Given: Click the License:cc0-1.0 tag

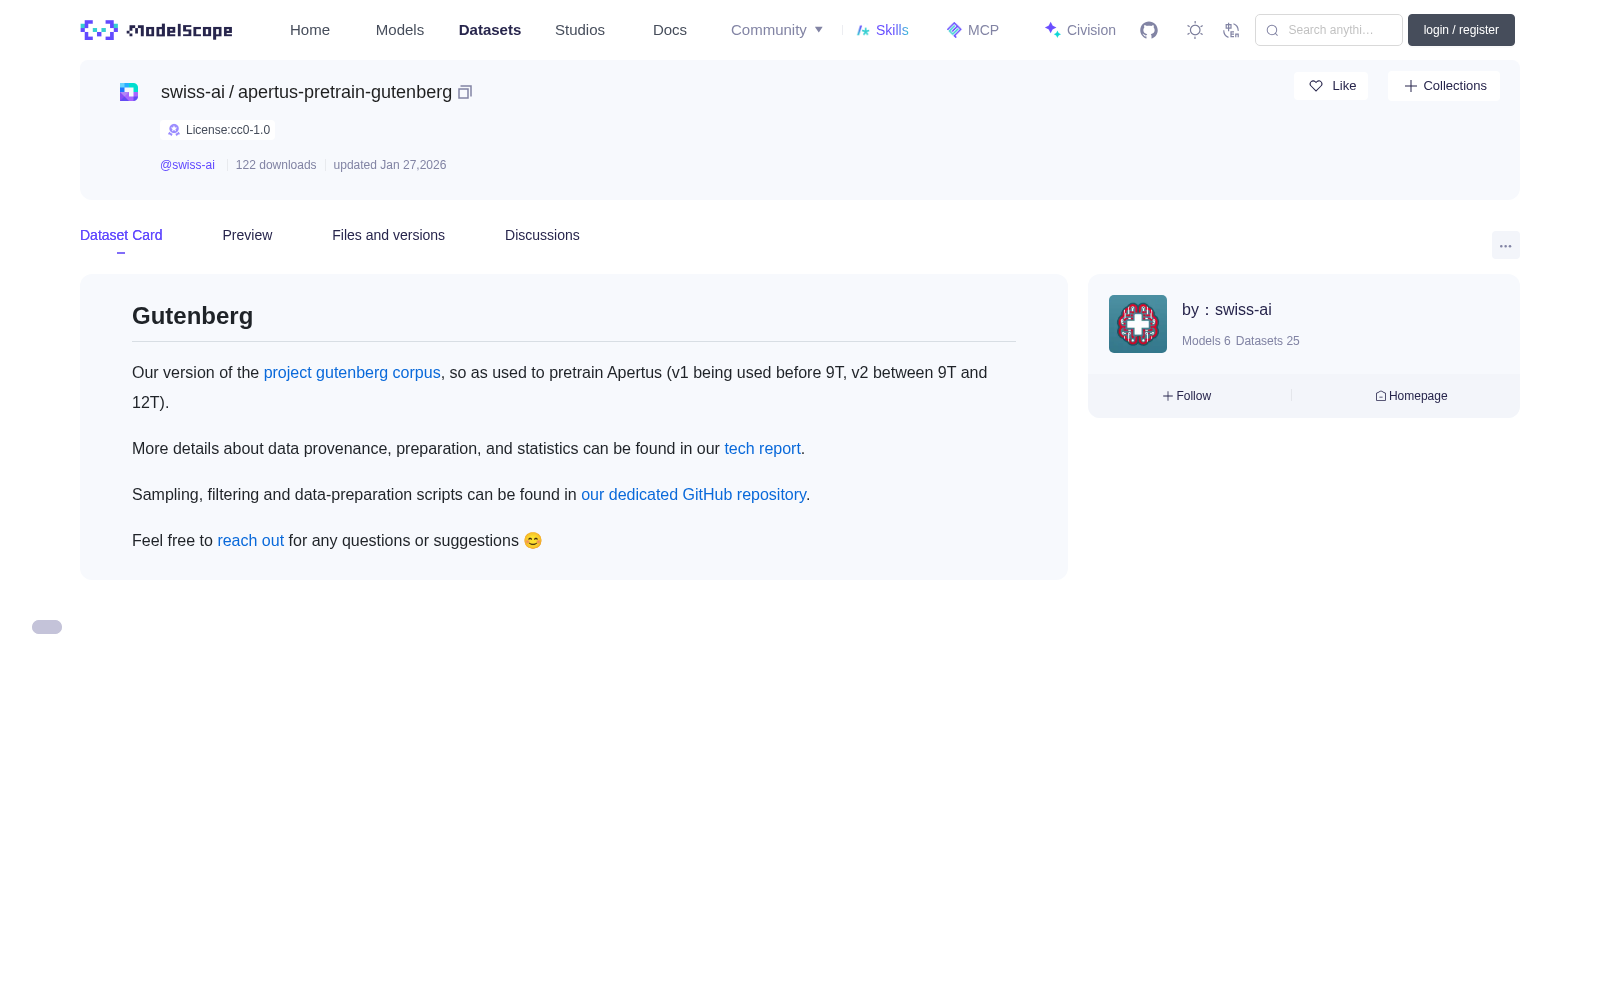Looking at the screenshot, I should pyautogui.click(x=218, y=130).
